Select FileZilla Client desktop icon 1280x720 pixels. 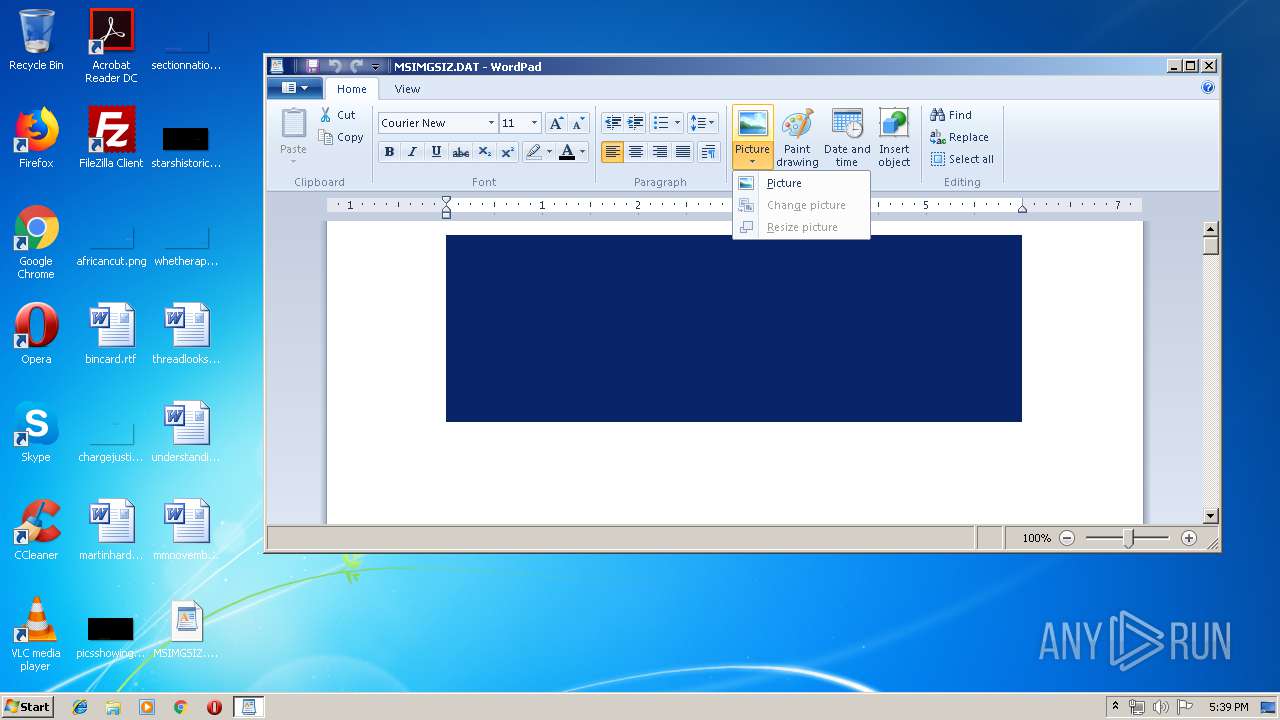click(111, 138)
